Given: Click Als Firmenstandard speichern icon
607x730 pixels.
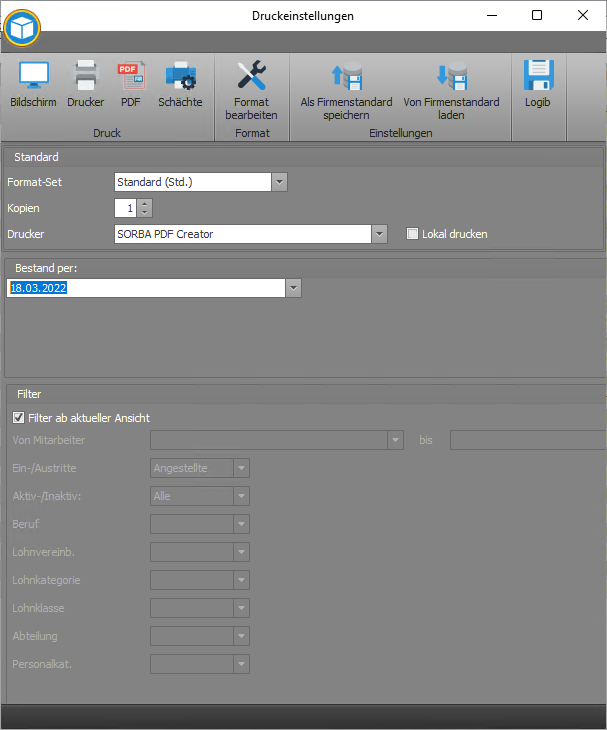Looking at the screenshot, I should pyautogui.click(x=346, y=78).
